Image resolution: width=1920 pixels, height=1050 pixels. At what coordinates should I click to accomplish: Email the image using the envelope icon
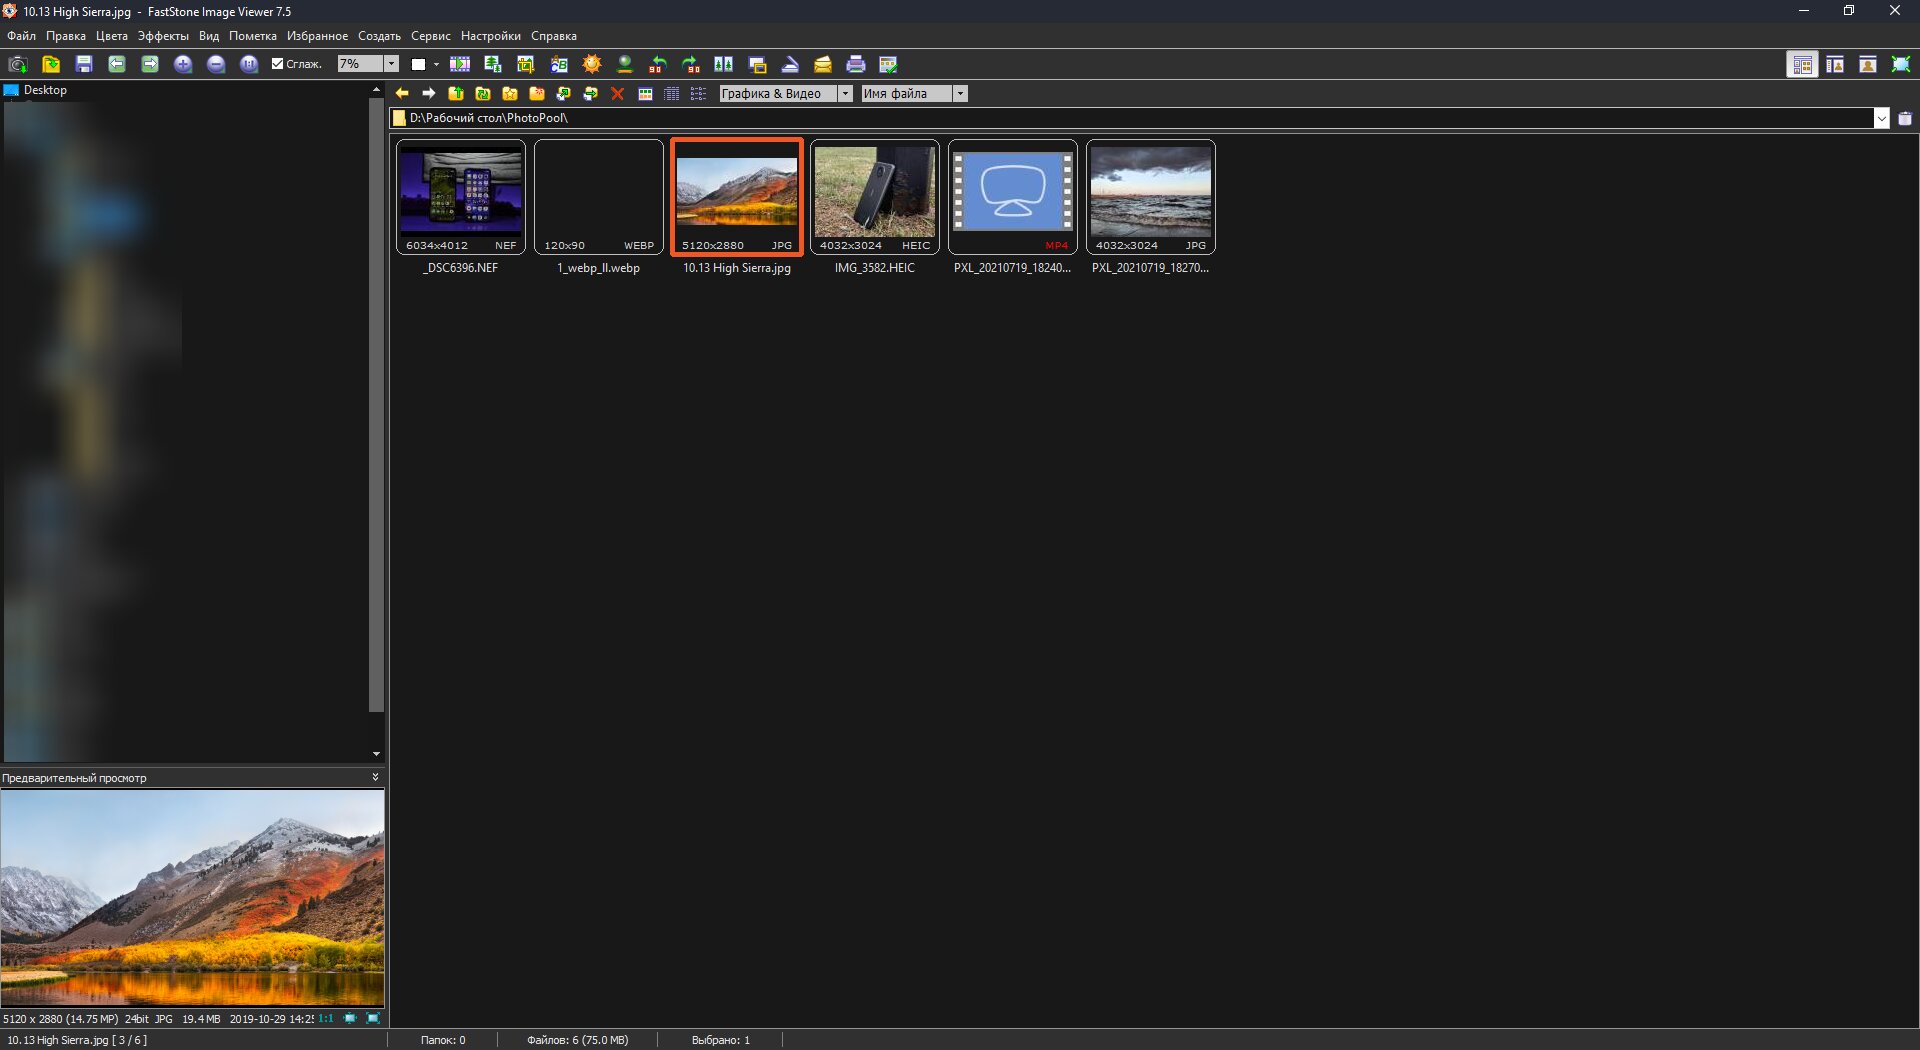[x=823, y=64]
